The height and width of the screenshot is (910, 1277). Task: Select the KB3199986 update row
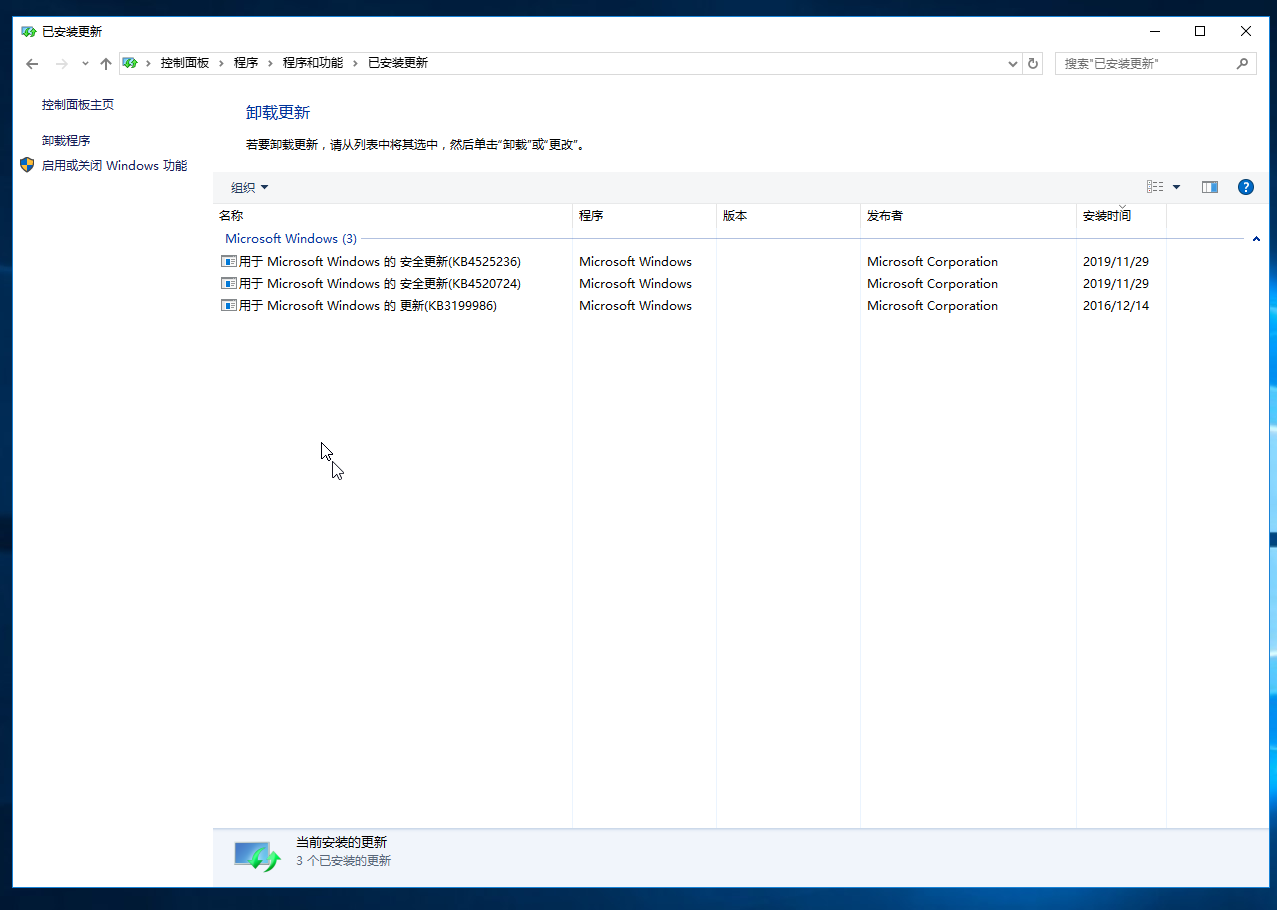coord(690,306)
